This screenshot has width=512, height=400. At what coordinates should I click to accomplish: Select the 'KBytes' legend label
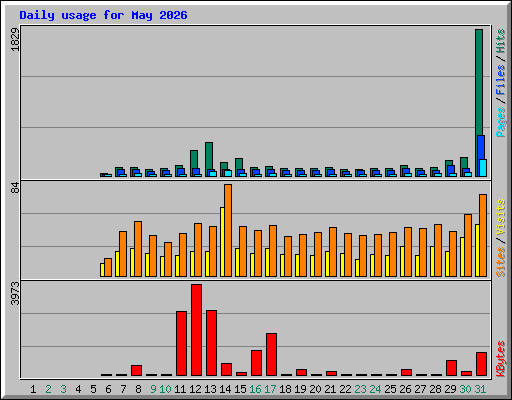pos(501,359)
